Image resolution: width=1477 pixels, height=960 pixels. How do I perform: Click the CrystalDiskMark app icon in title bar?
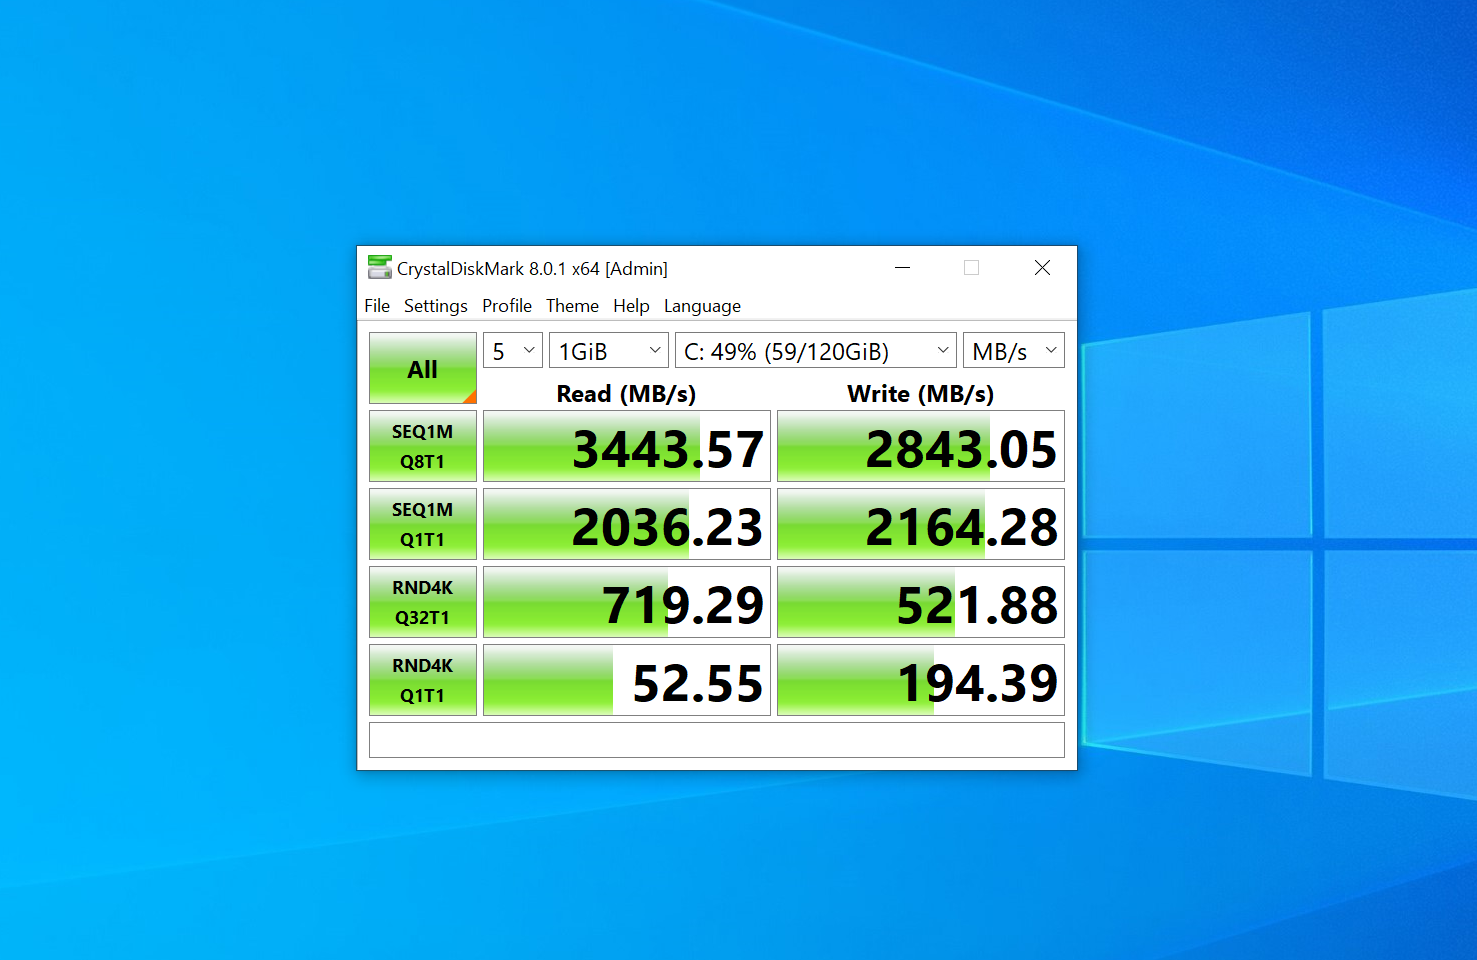point(379,268)
